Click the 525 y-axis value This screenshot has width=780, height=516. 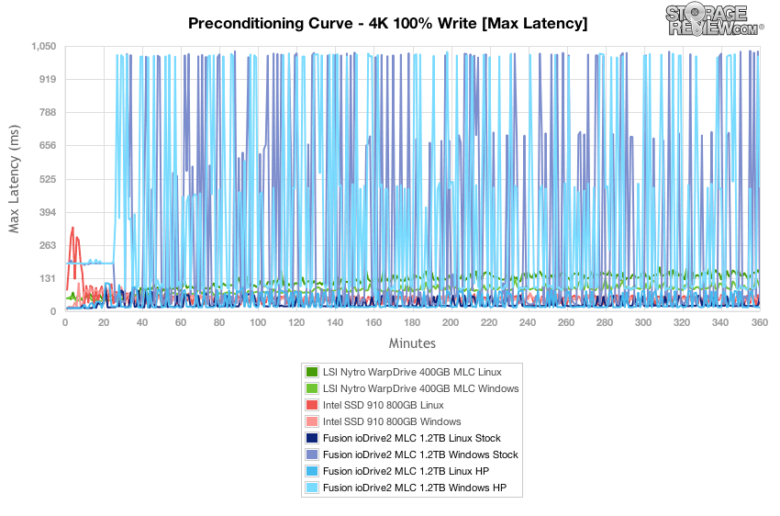pyautogui.click(x=48, y=179)
